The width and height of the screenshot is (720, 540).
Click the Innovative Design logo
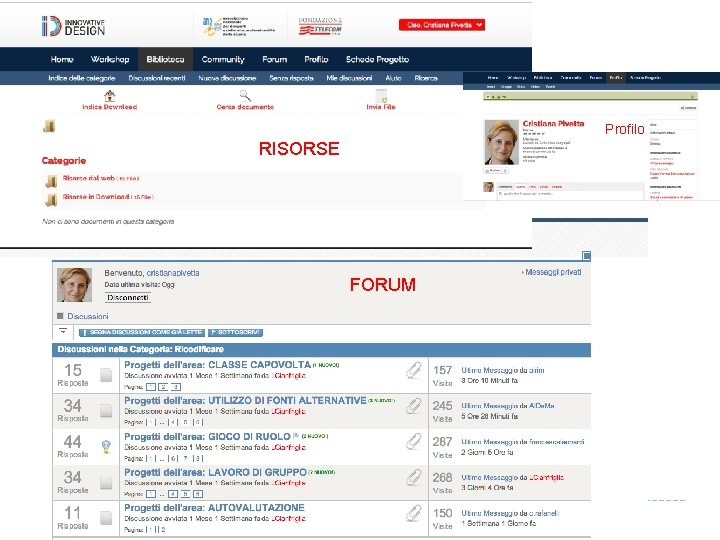tap(73, 26)
